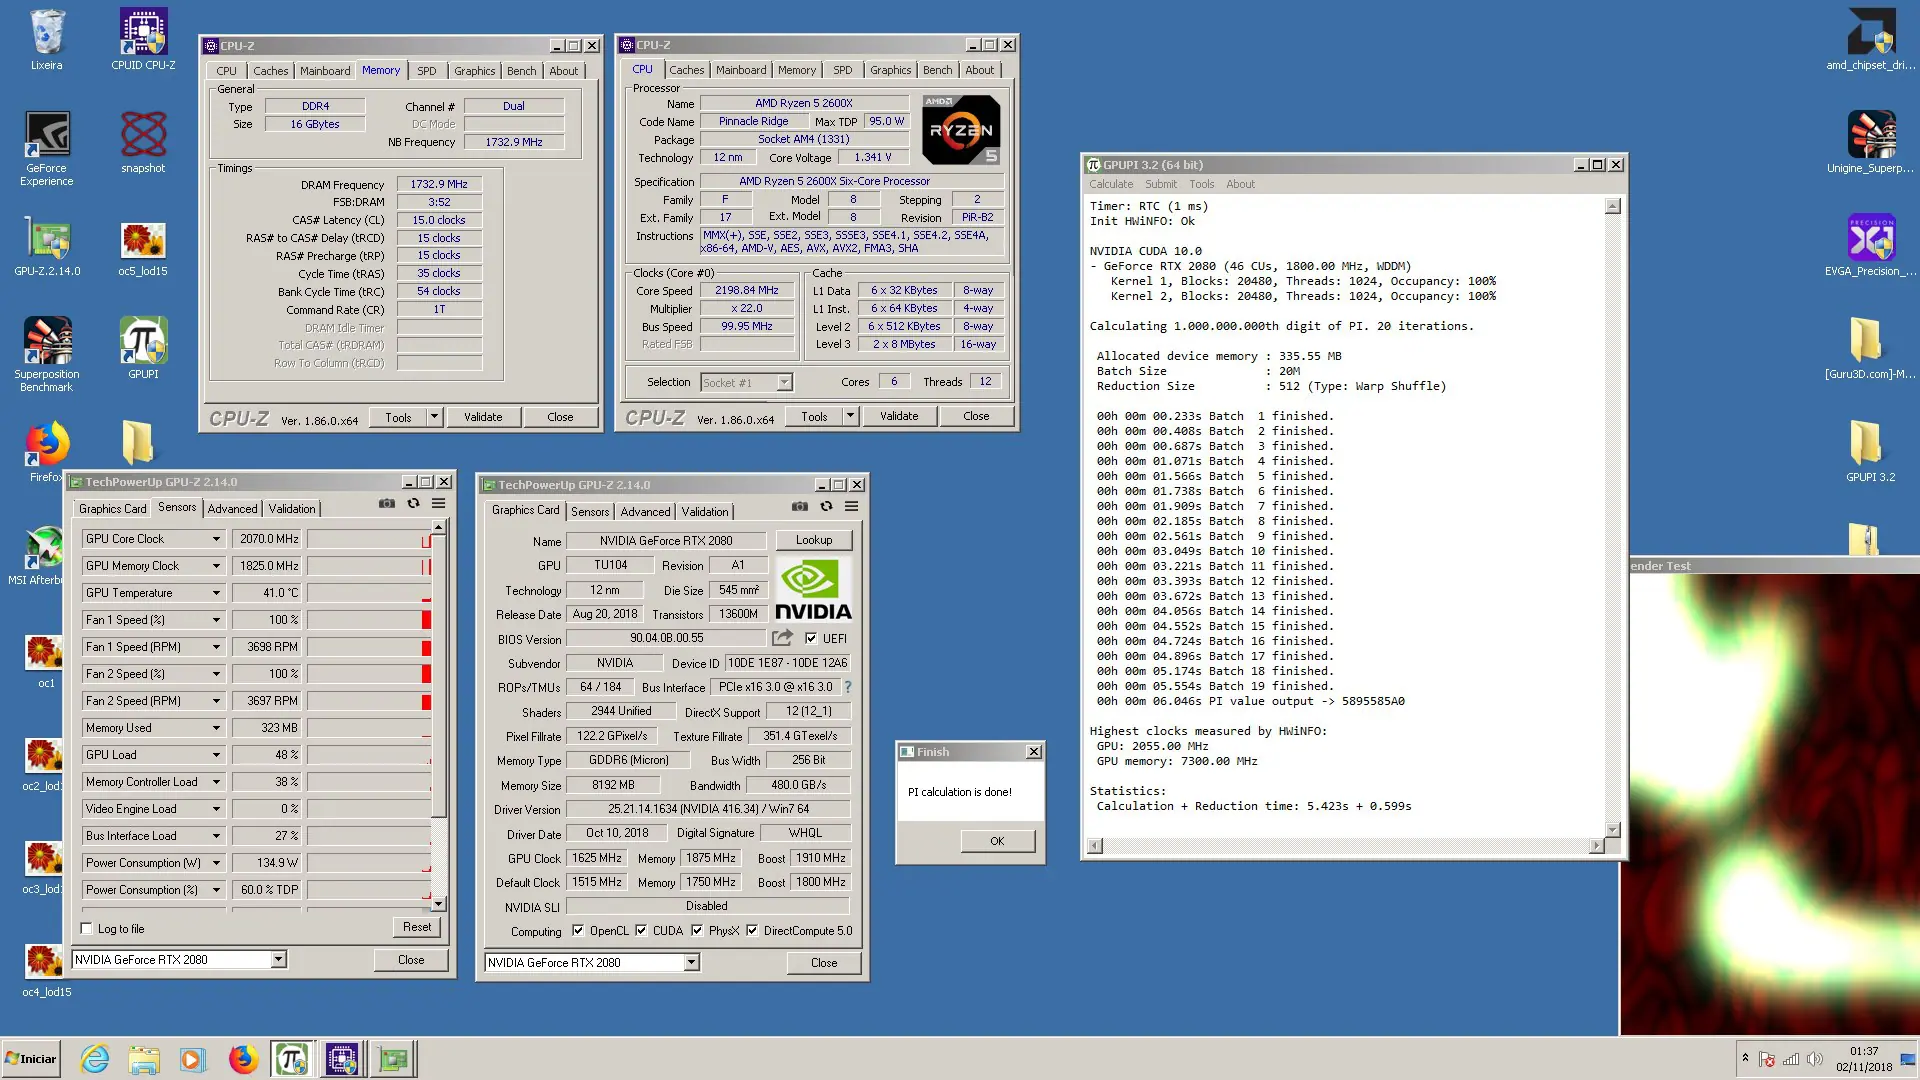Refresh sensors in GPU-Z Sensors window
This screenshot has height=1080, width=1920.
tap(413, 504)
